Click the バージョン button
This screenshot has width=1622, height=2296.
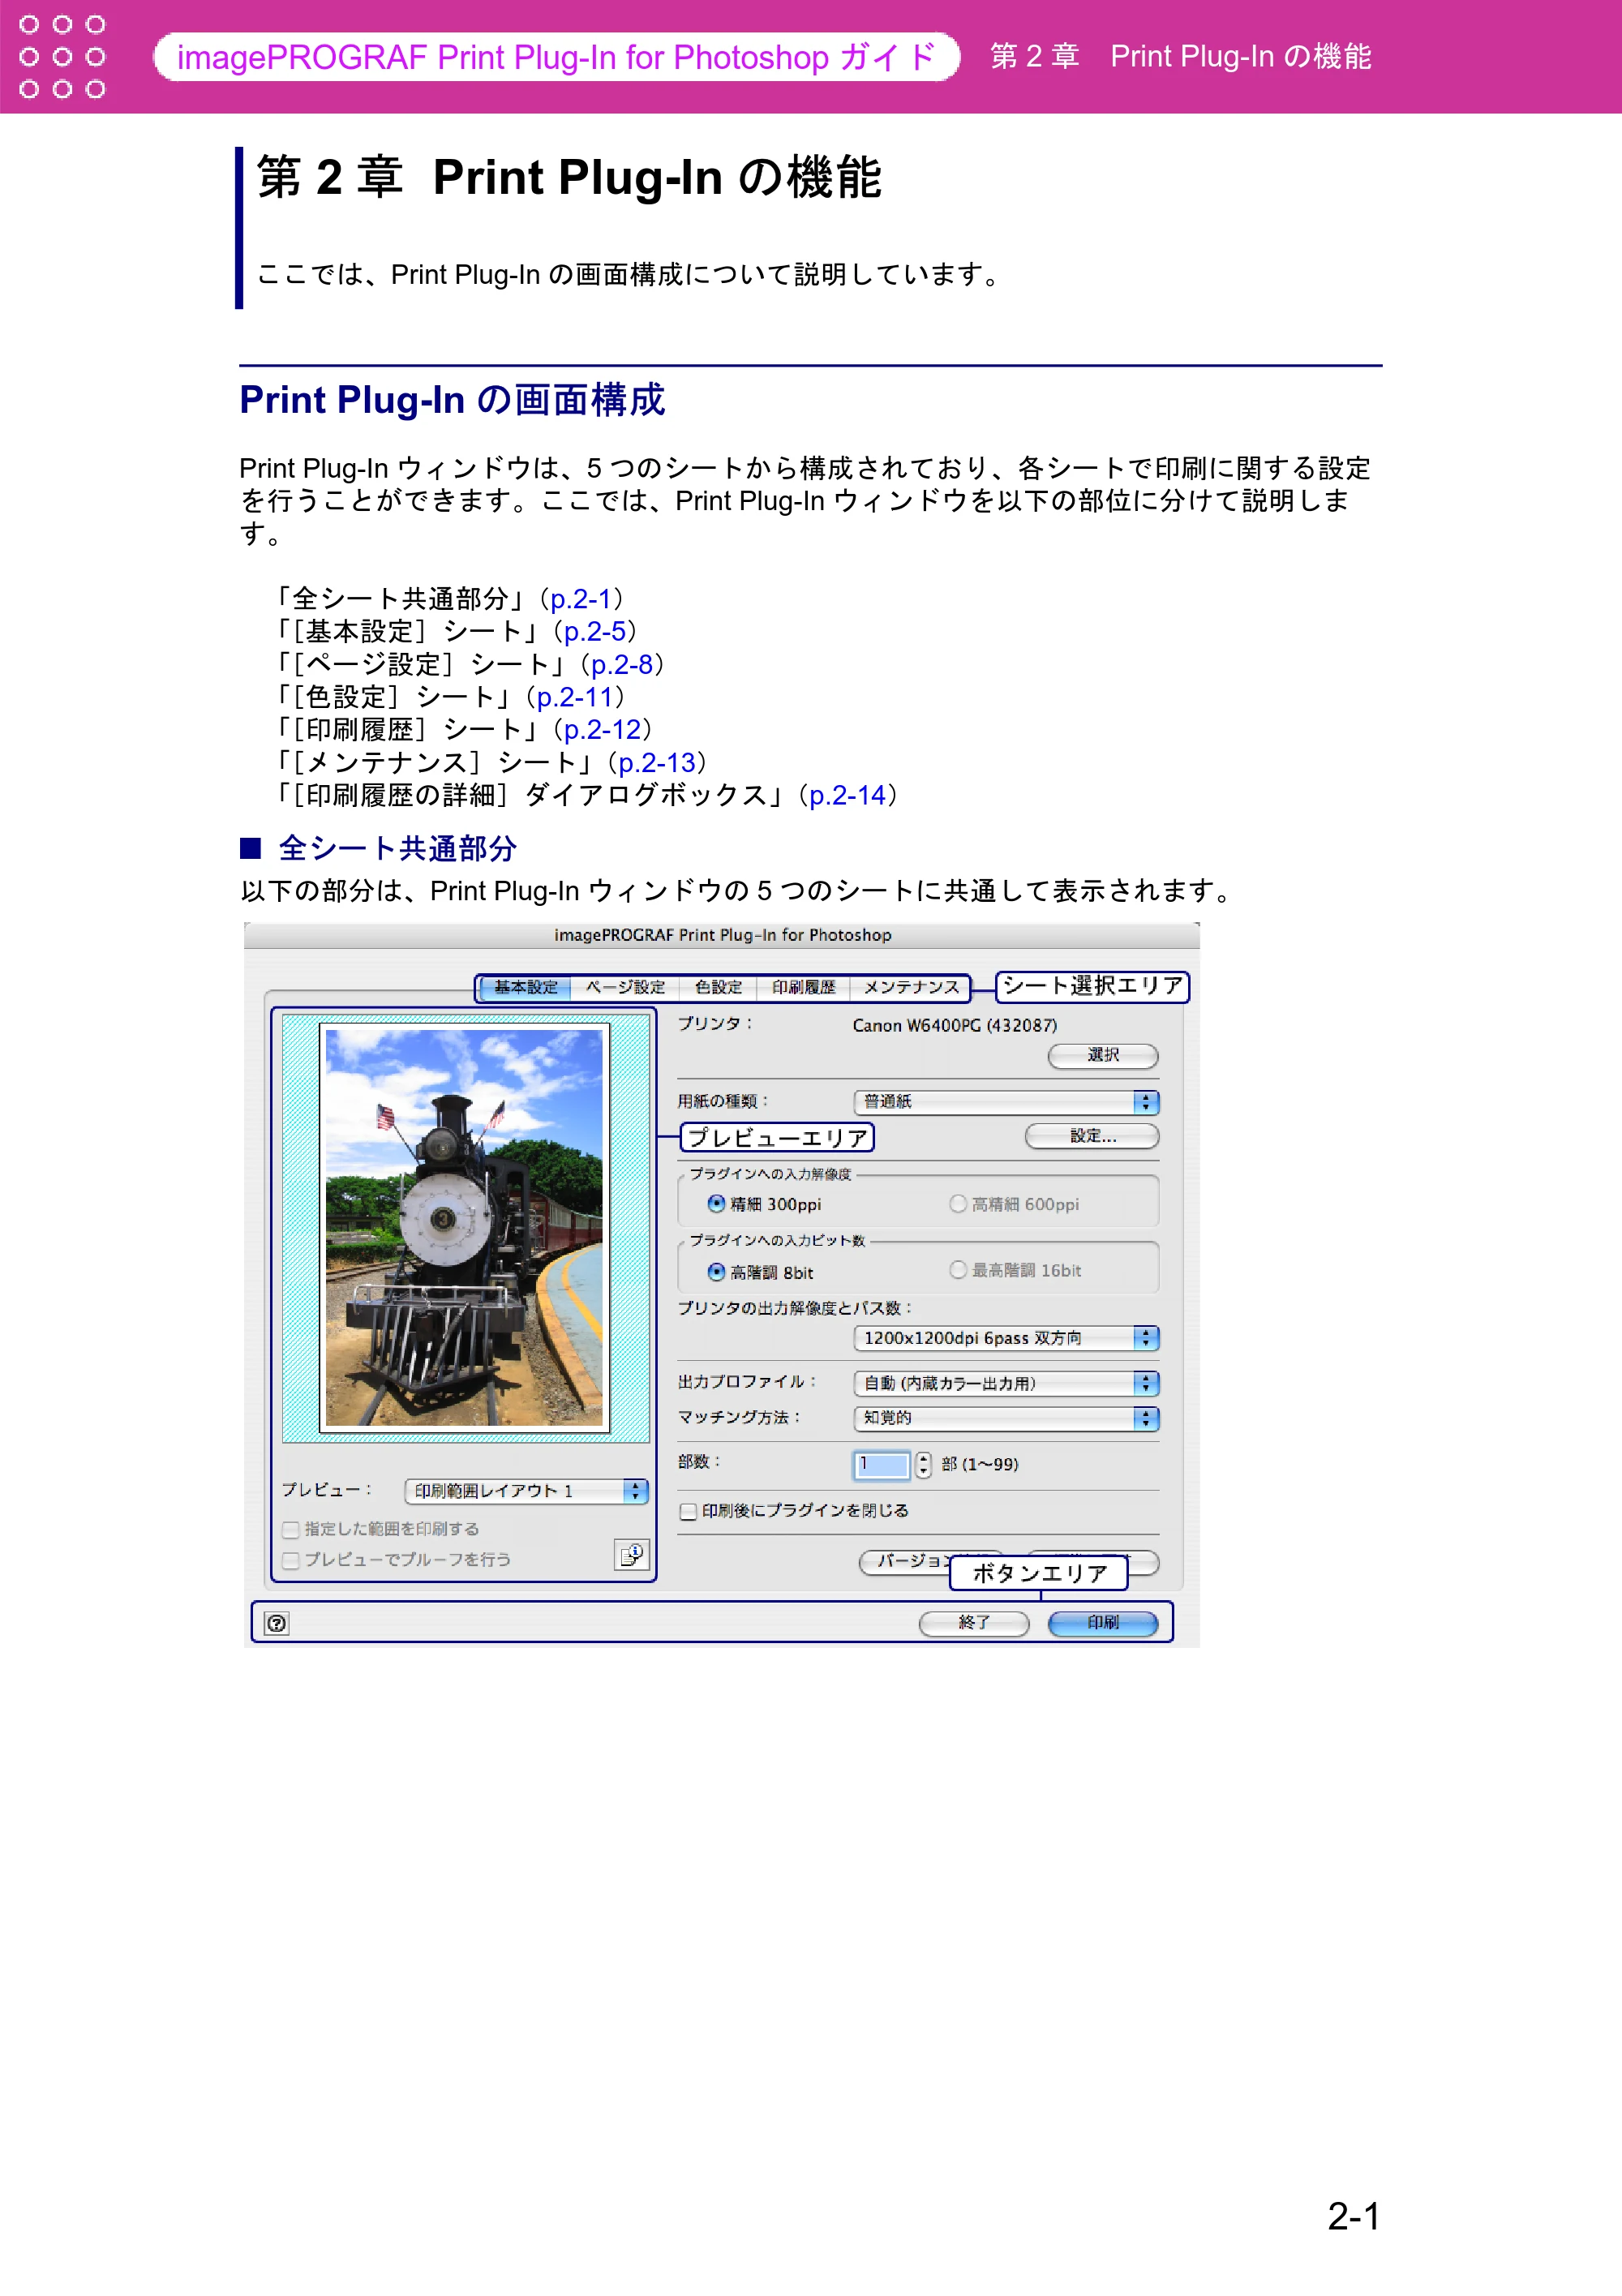(x=905, y=1561)
